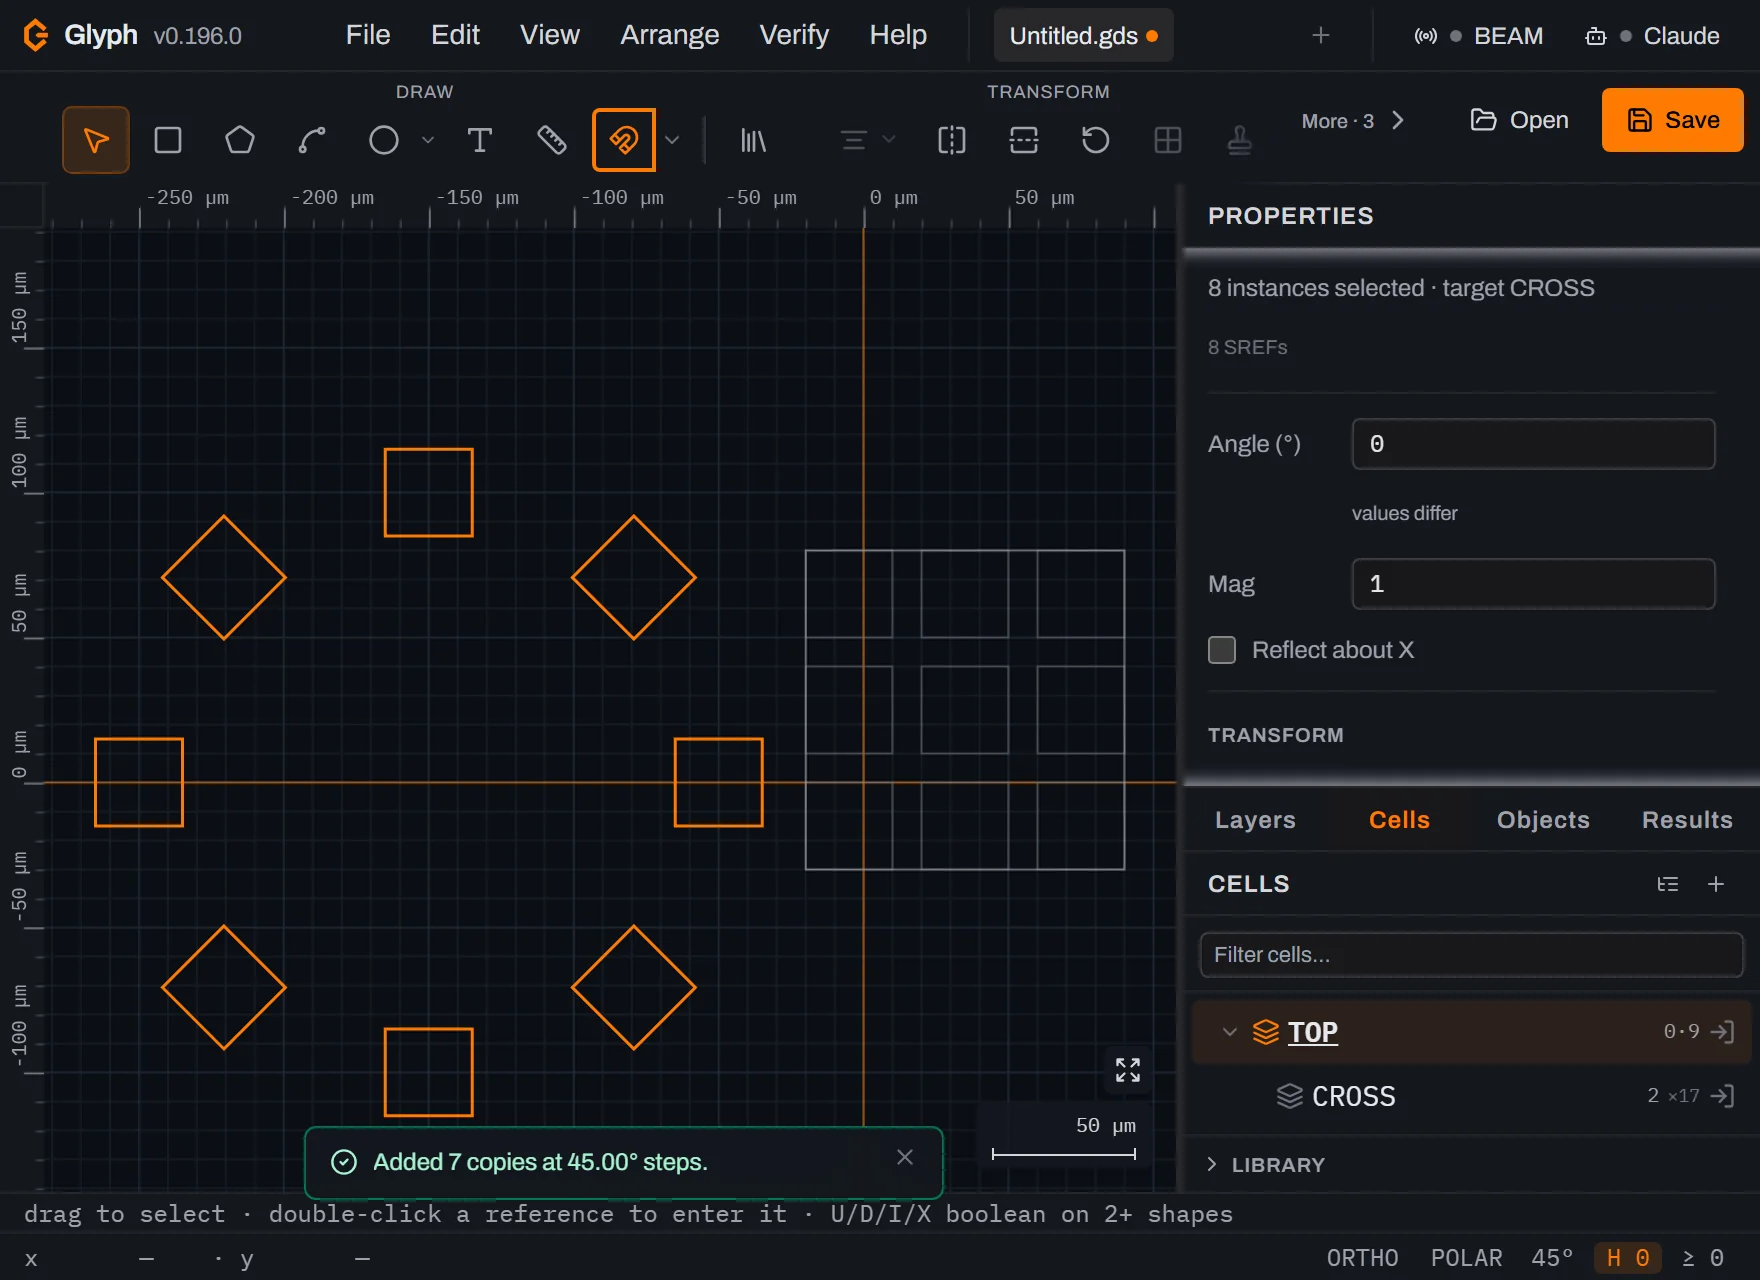This screenshot has width=1760, height=1280.
Task: Fit view with the expand icon
Action: [1128, 1070]
